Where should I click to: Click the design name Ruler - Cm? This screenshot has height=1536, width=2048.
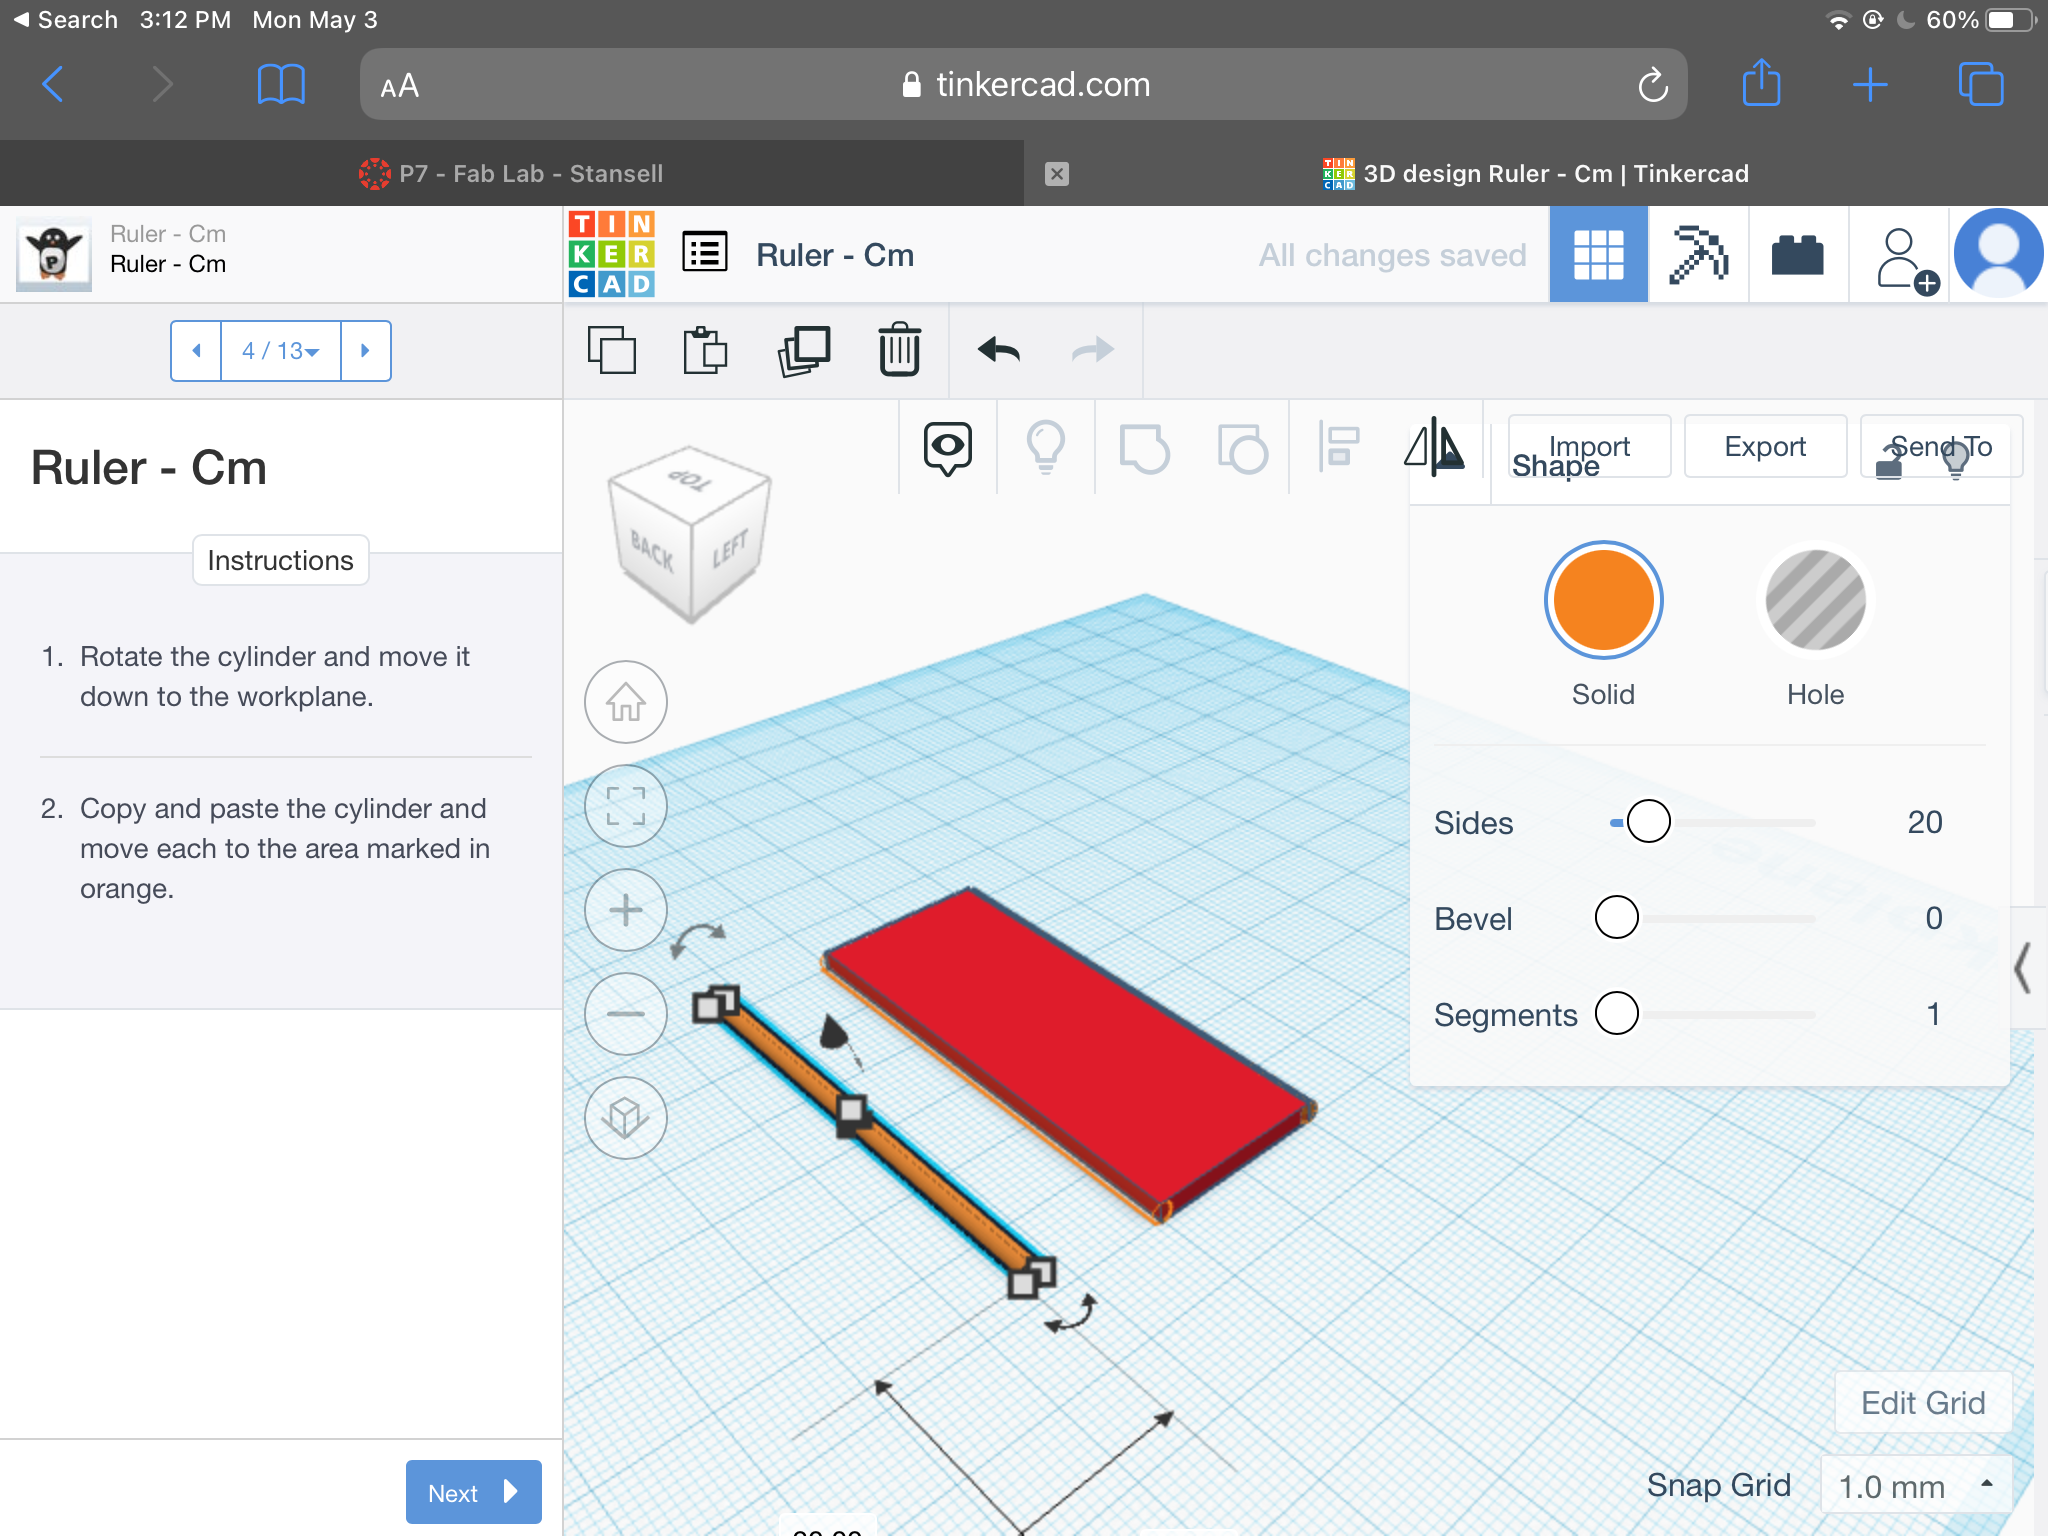click(x=834, y=255)
